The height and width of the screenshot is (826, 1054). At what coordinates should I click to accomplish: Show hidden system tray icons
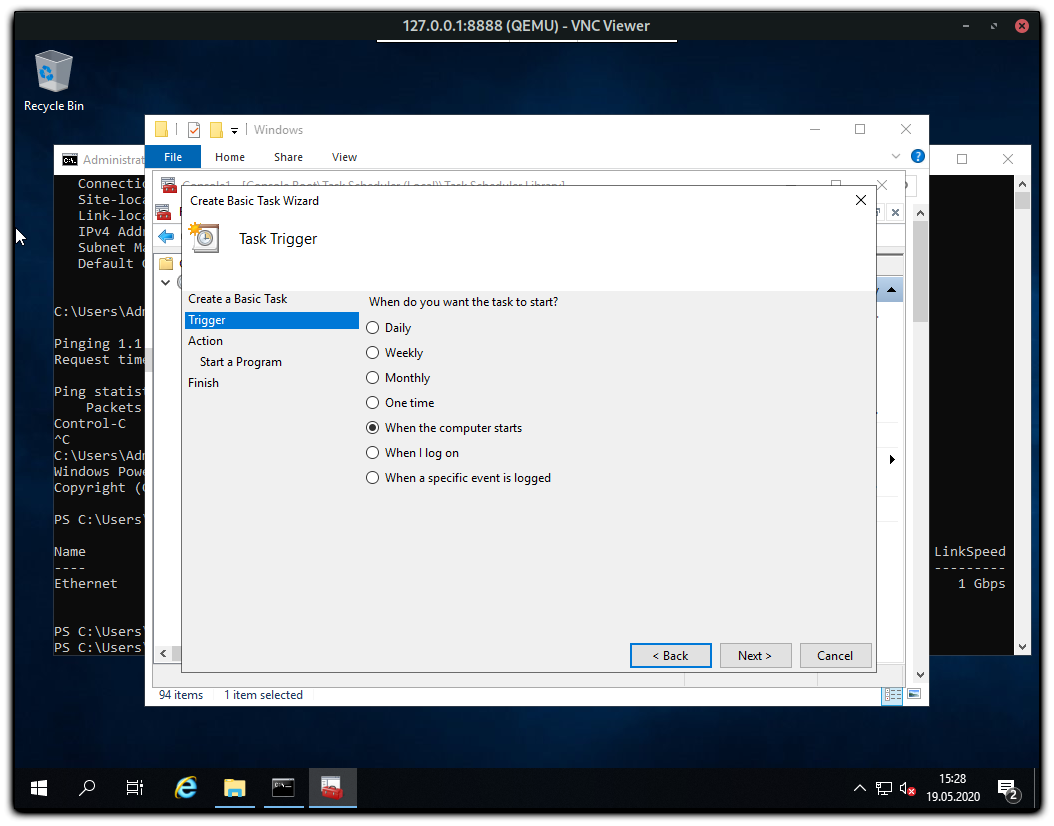coord(859,788)
